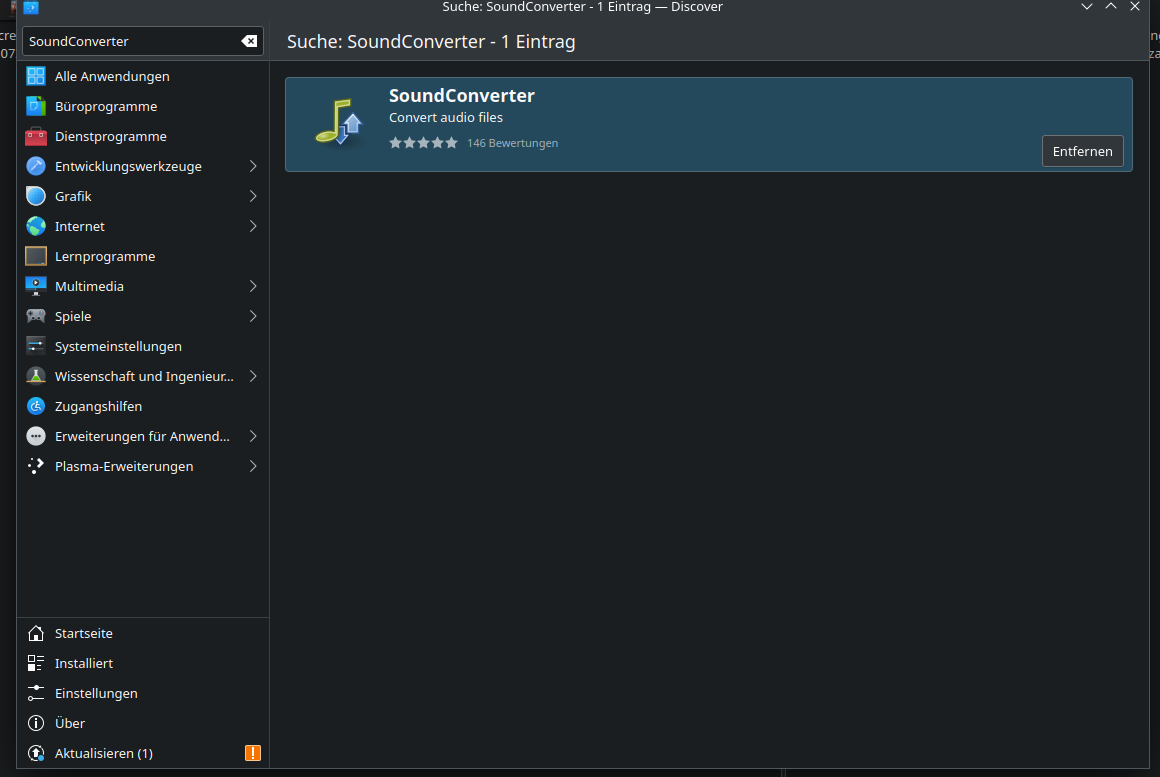Click the Plasma-Erweiterungen icon
The width and height of the screenshot is (1160, 777).
pyautogui.click(x=36, y=466)
